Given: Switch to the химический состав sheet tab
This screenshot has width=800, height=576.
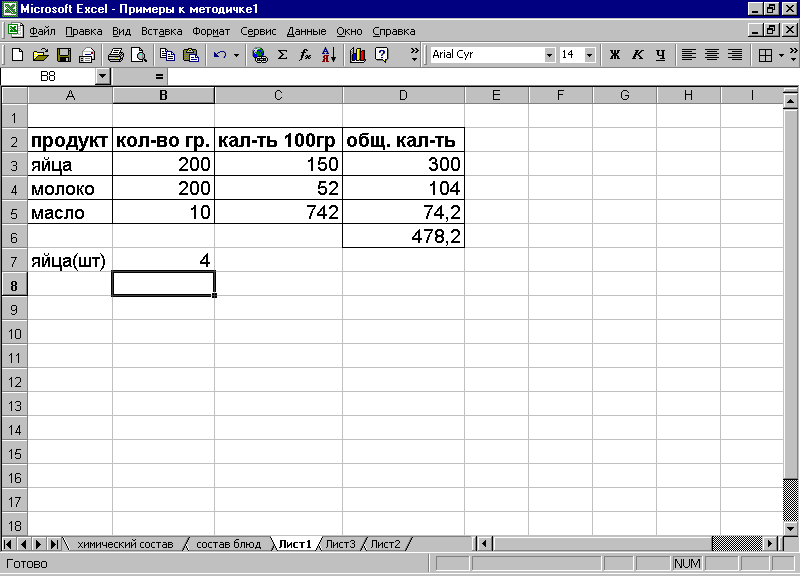Looking at the screenshot, I should pyautogui.click(x=125, y=544).
